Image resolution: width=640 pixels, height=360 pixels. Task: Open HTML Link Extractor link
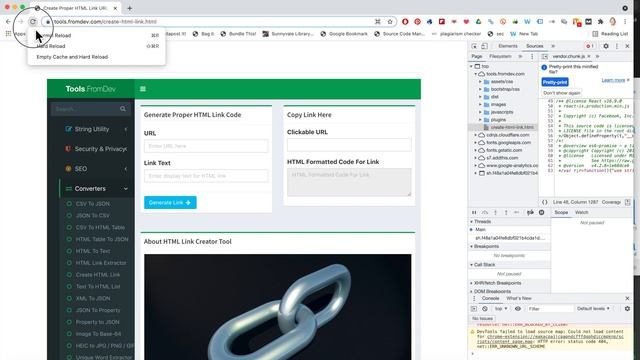click(101, 263)
